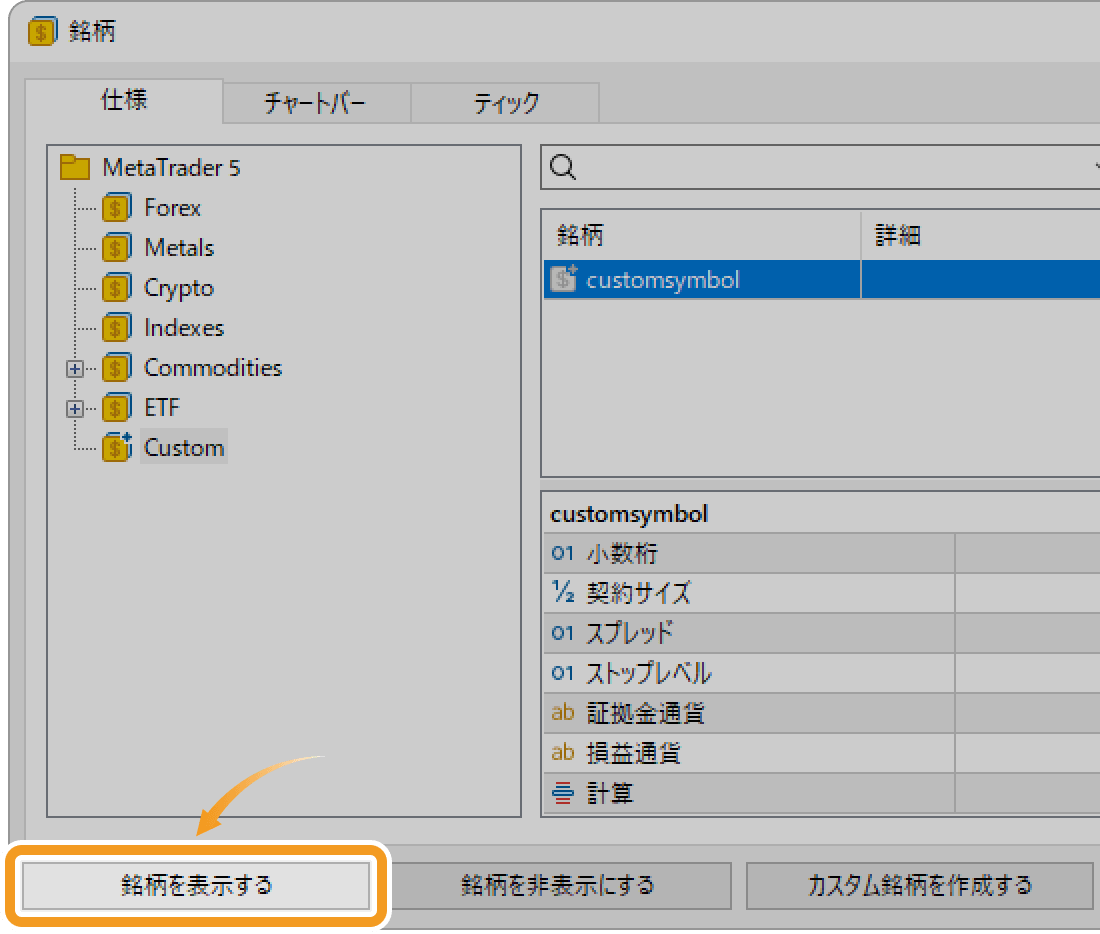This screenshot has width=1100, height=934.
Task: Click the 証拠金通貨 property label
Action: (x=645, y=713)
